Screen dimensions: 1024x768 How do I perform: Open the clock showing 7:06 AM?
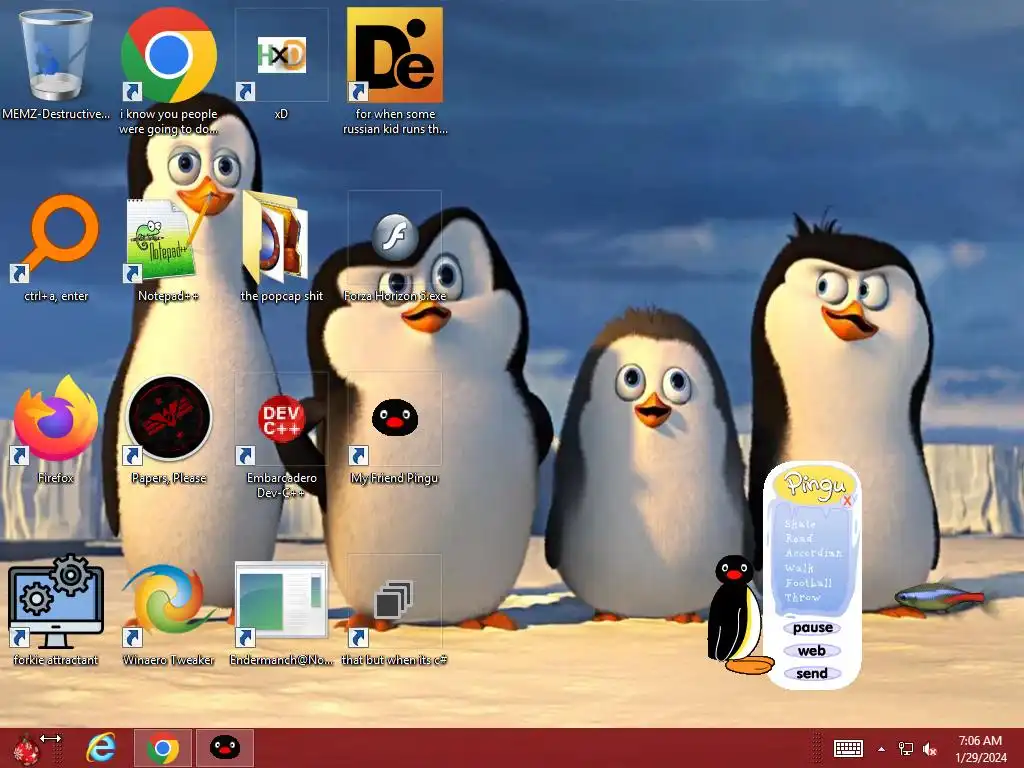pyautogui.click(x=981, y=749)
